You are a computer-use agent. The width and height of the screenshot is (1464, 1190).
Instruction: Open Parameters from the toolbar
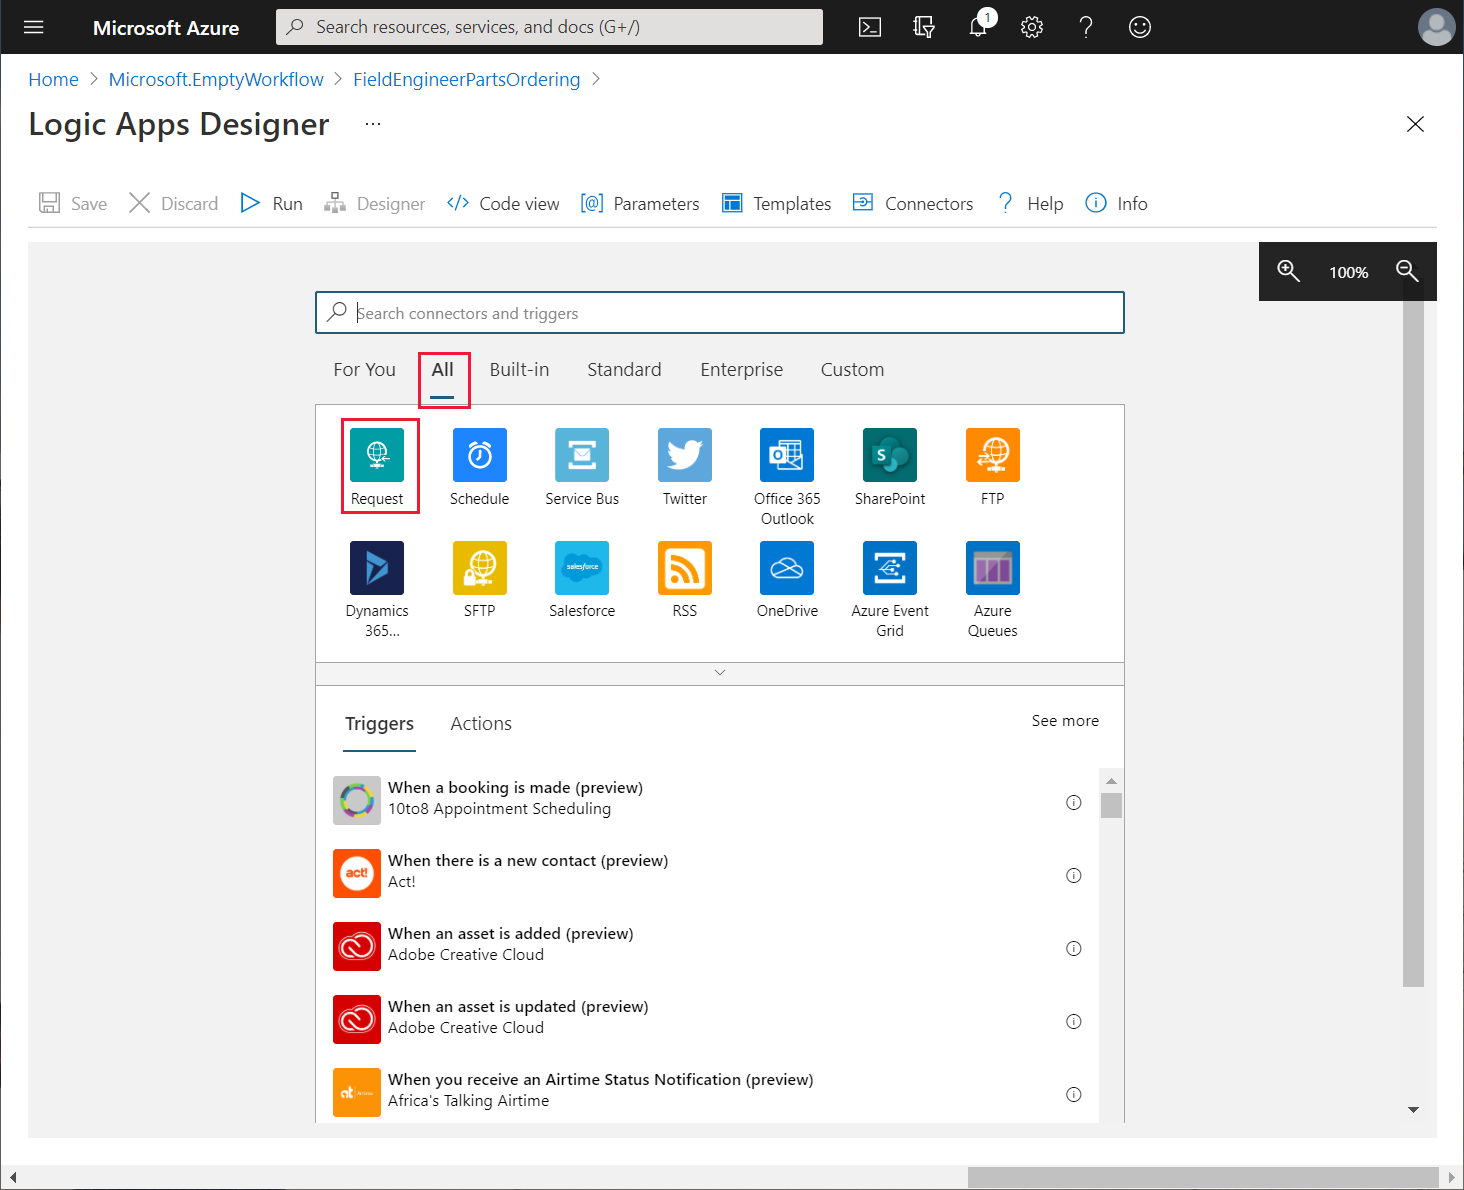point(640,203)
